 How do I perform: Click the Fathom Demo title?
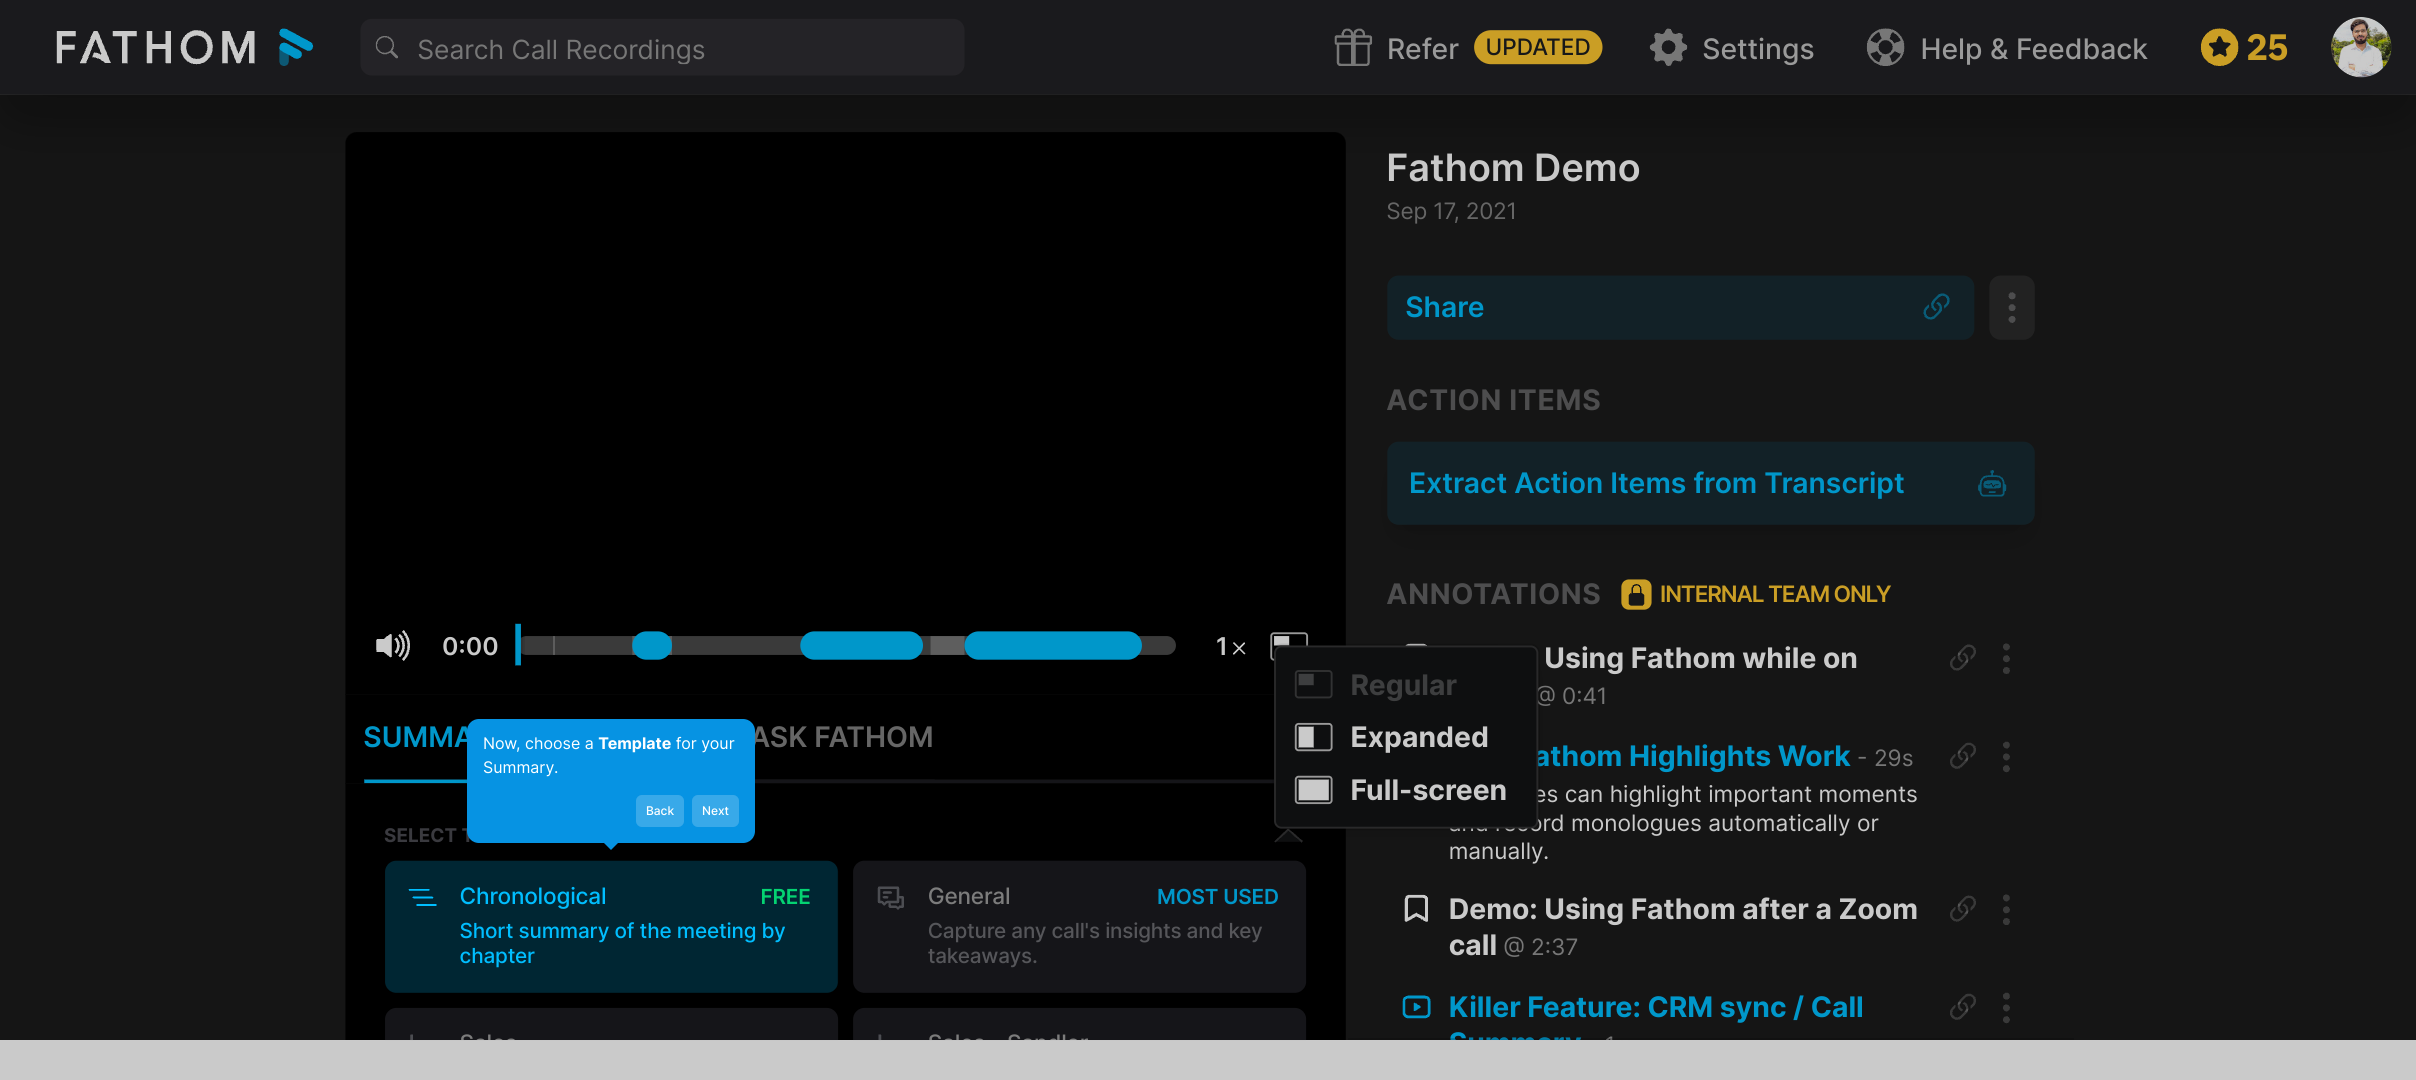point(1513,168)
